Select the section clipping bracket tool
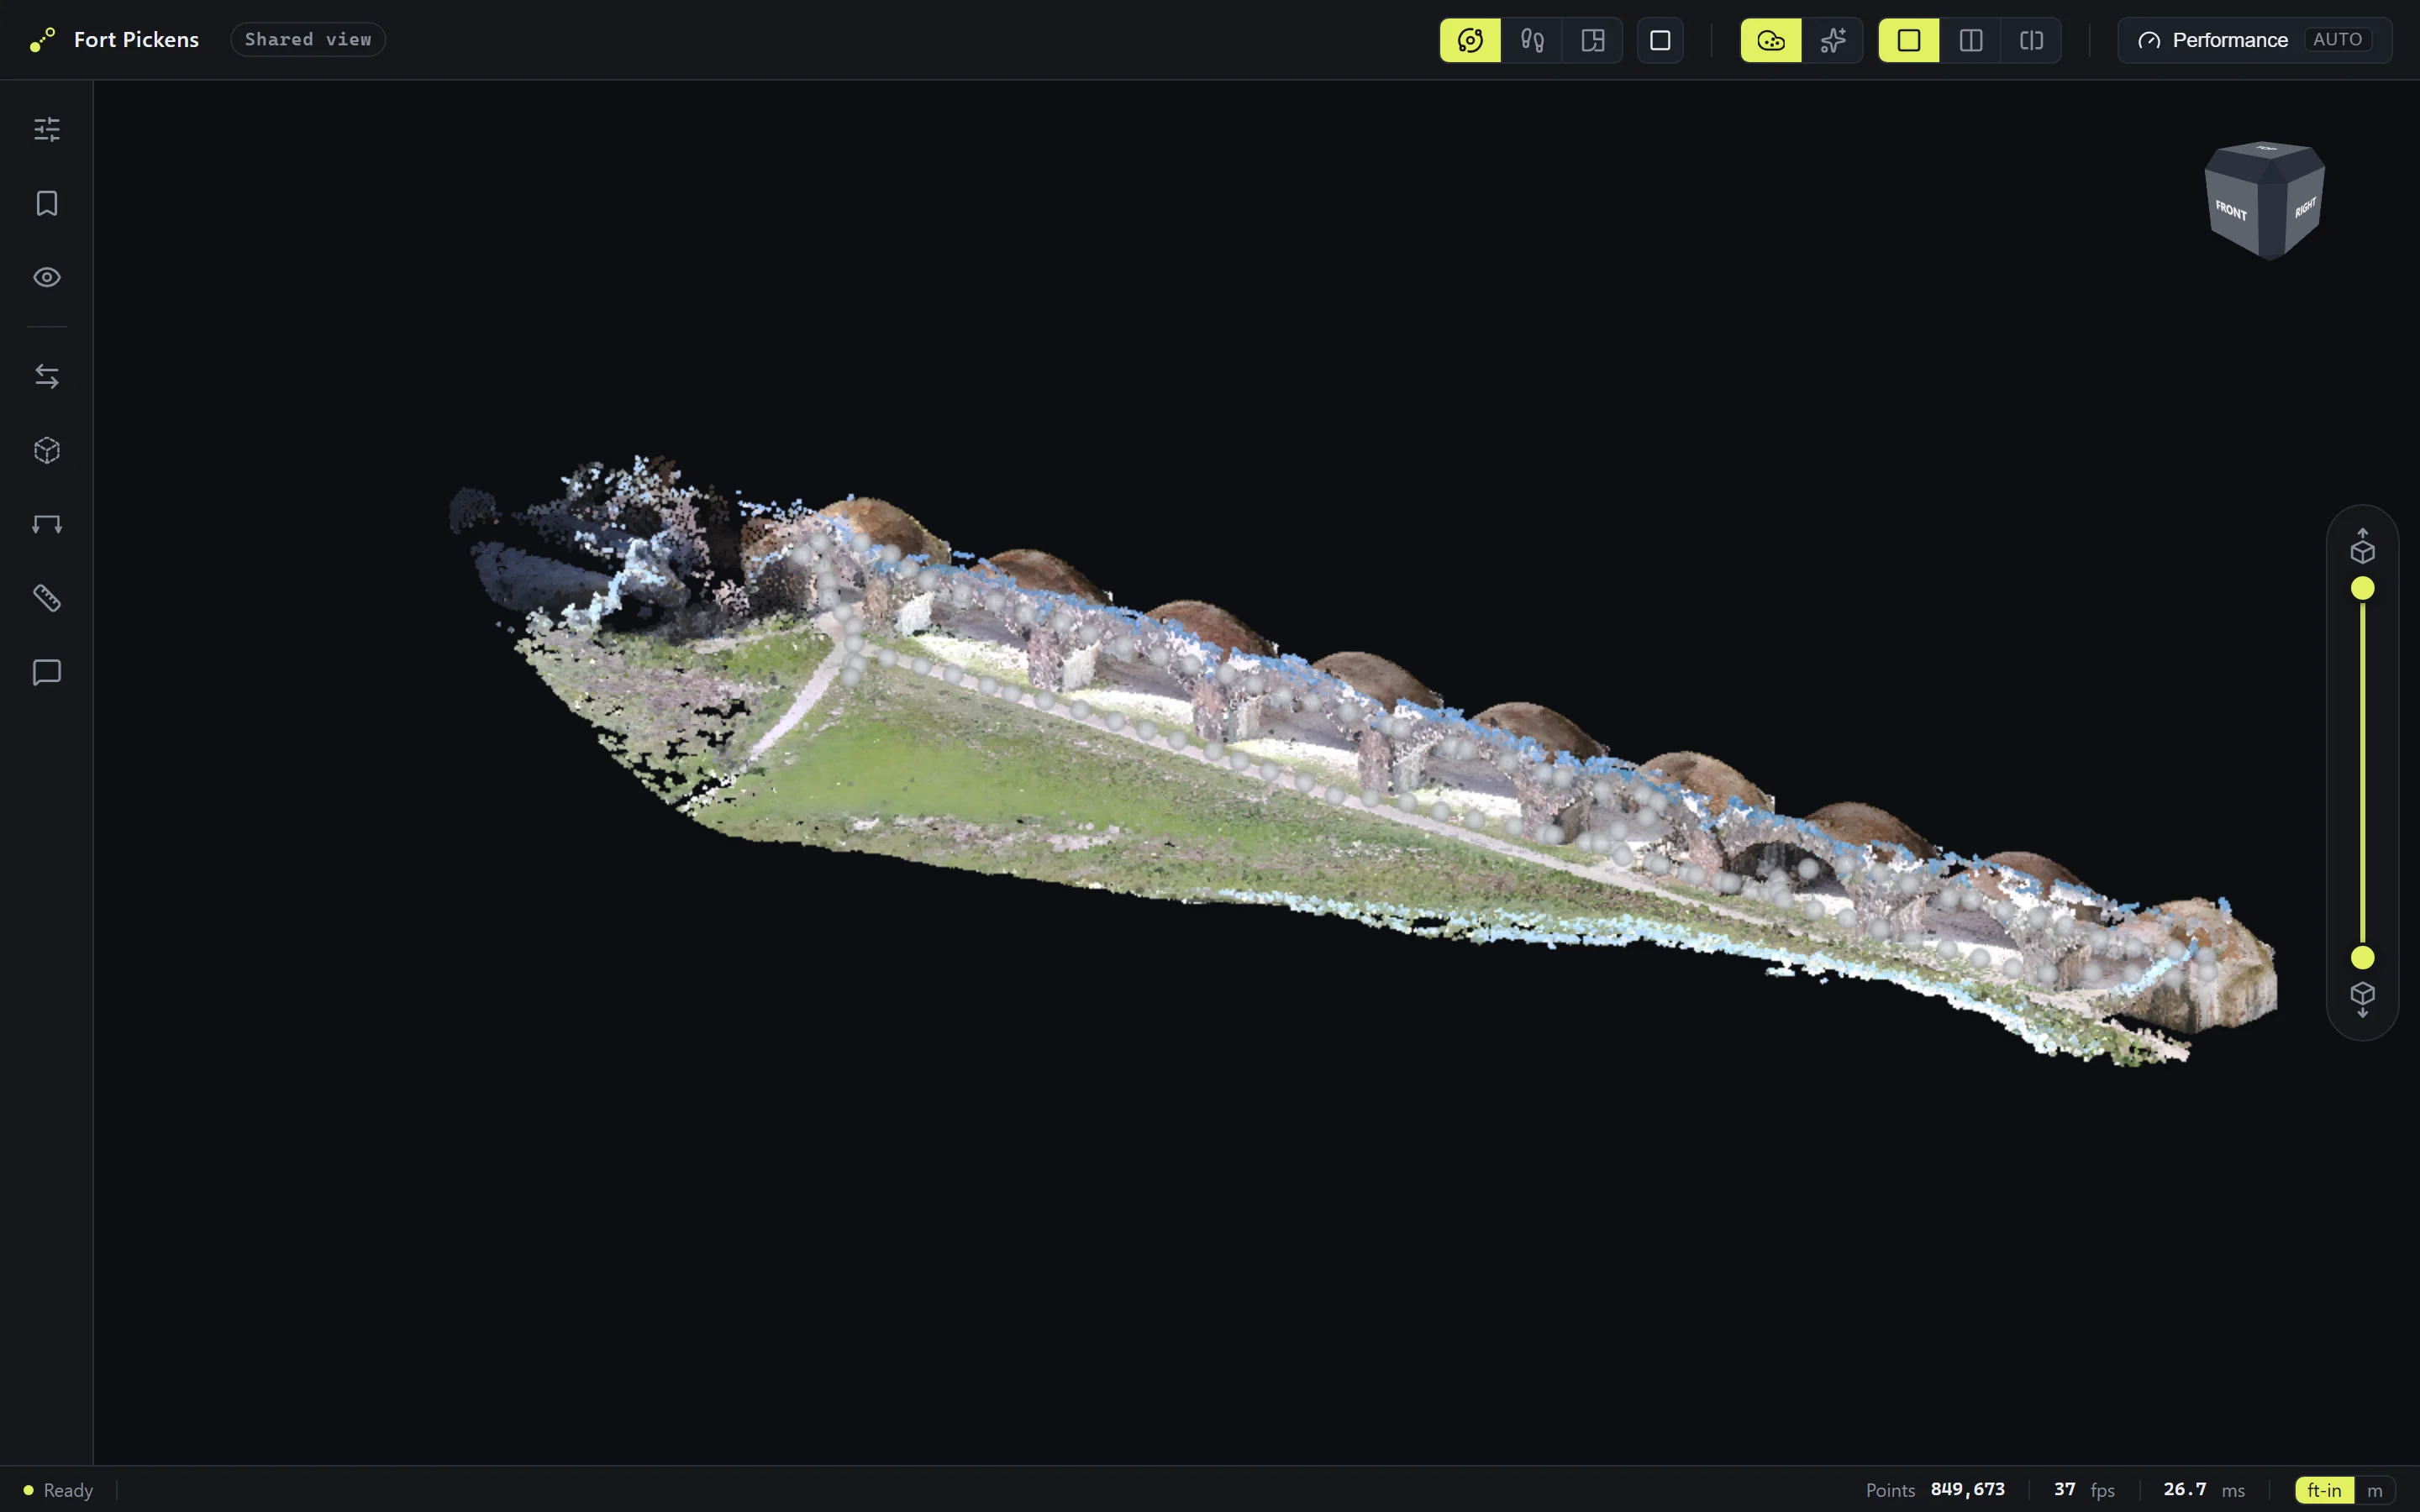 [47, 524]
